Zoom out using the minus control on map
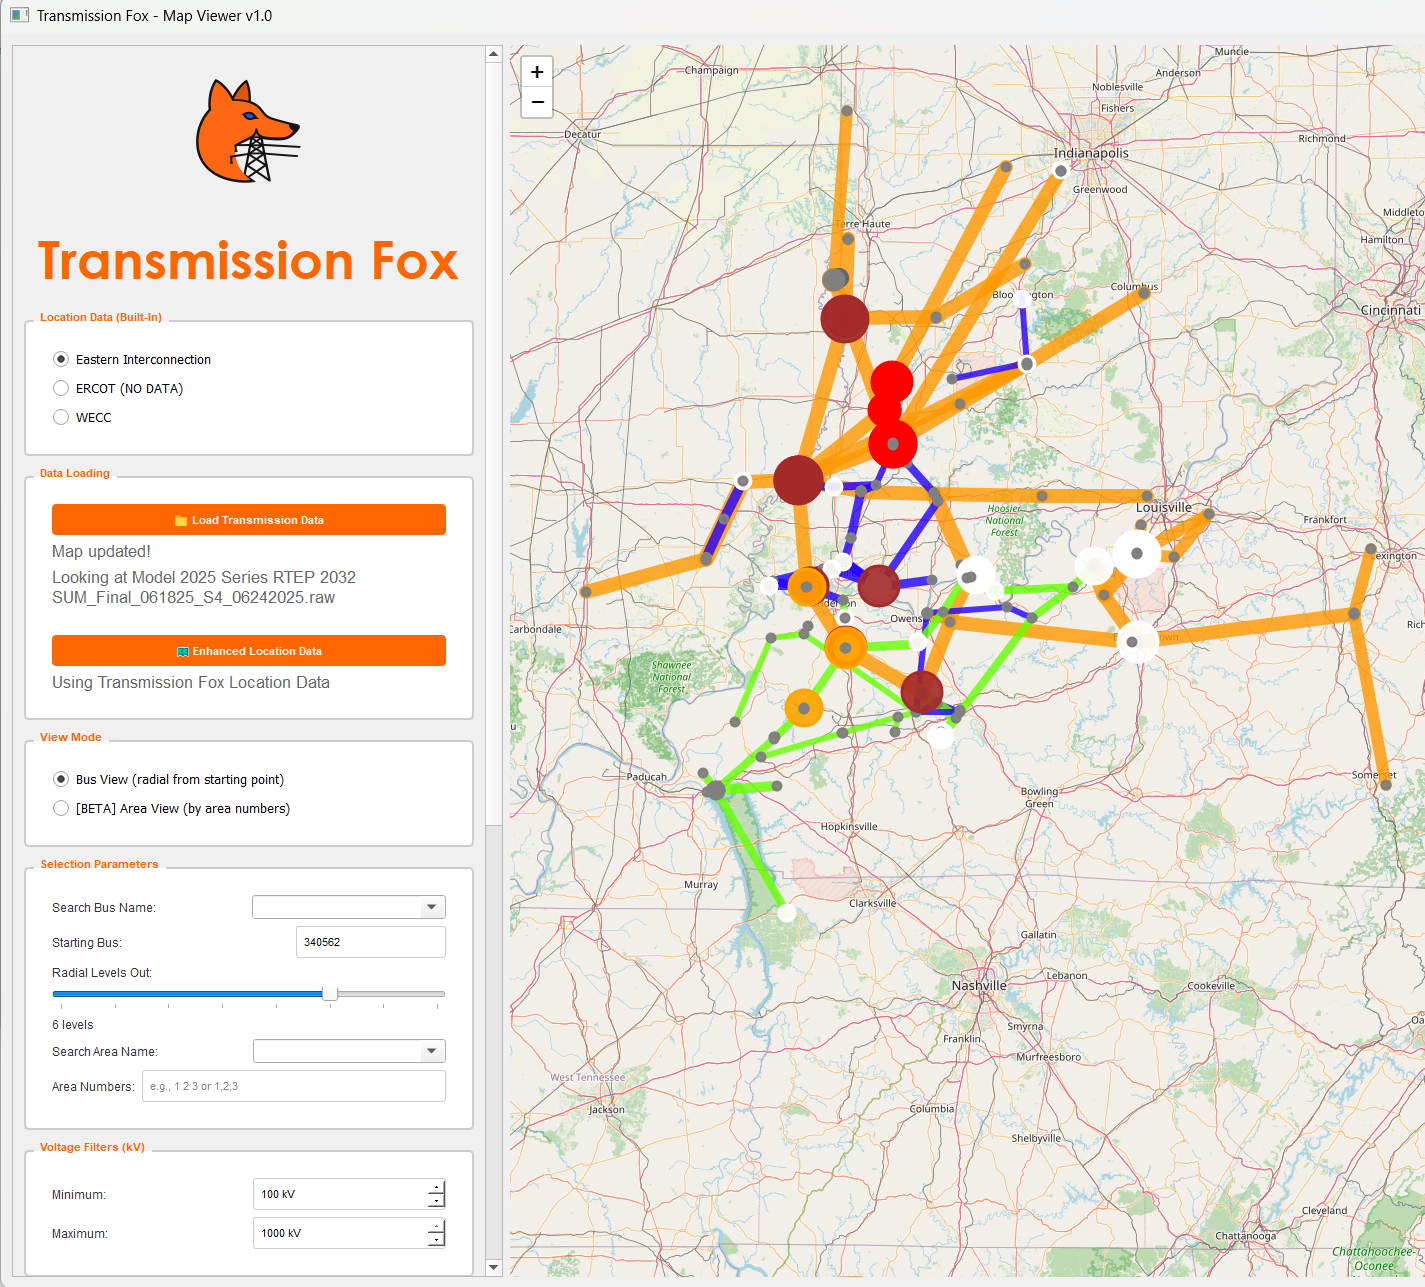The height and width of the screenshot is (1287, 1425). (537, 102)
